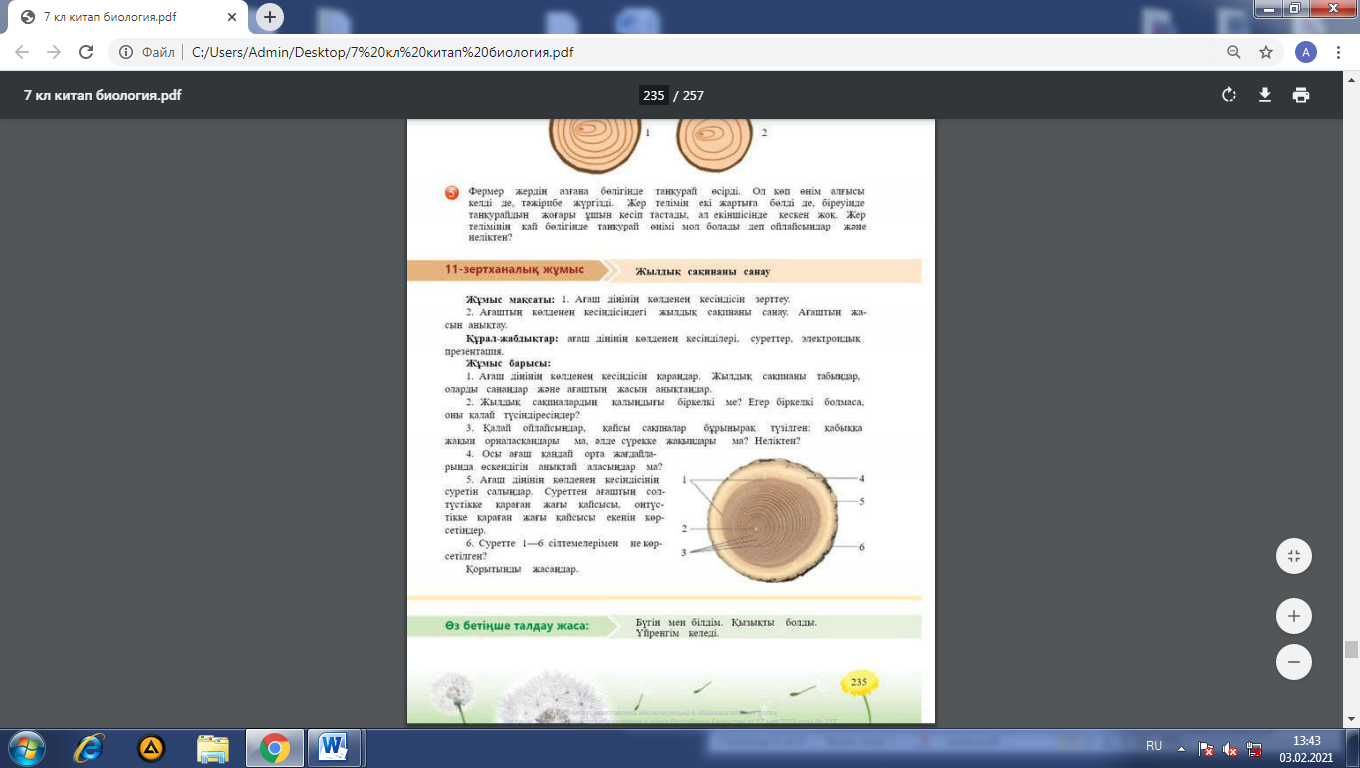Restore down the Chrome window

tap(1296, 9)
